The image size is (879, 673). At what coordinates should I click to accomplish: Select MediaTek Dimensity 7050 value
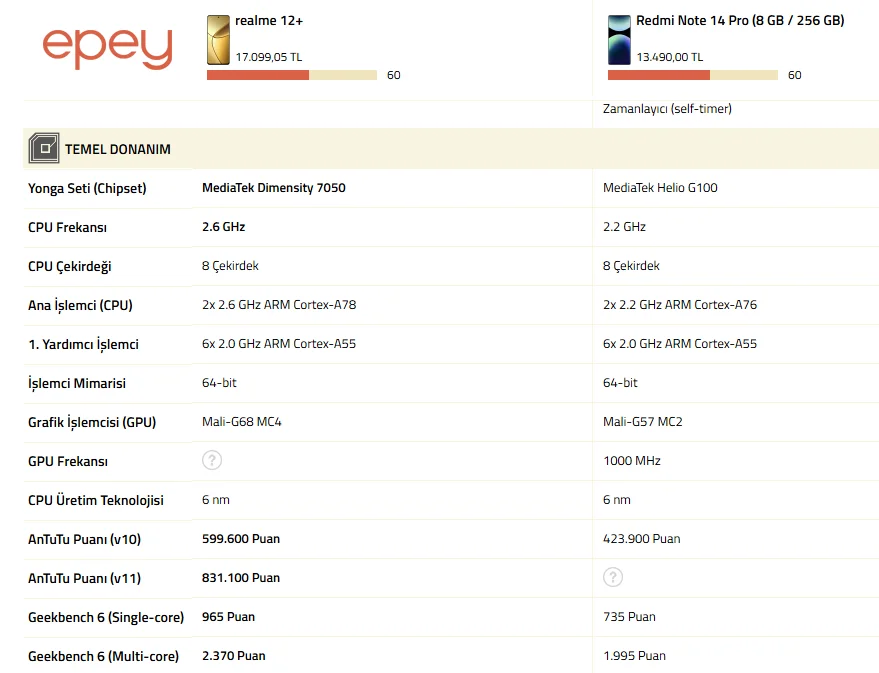point(274,188)
